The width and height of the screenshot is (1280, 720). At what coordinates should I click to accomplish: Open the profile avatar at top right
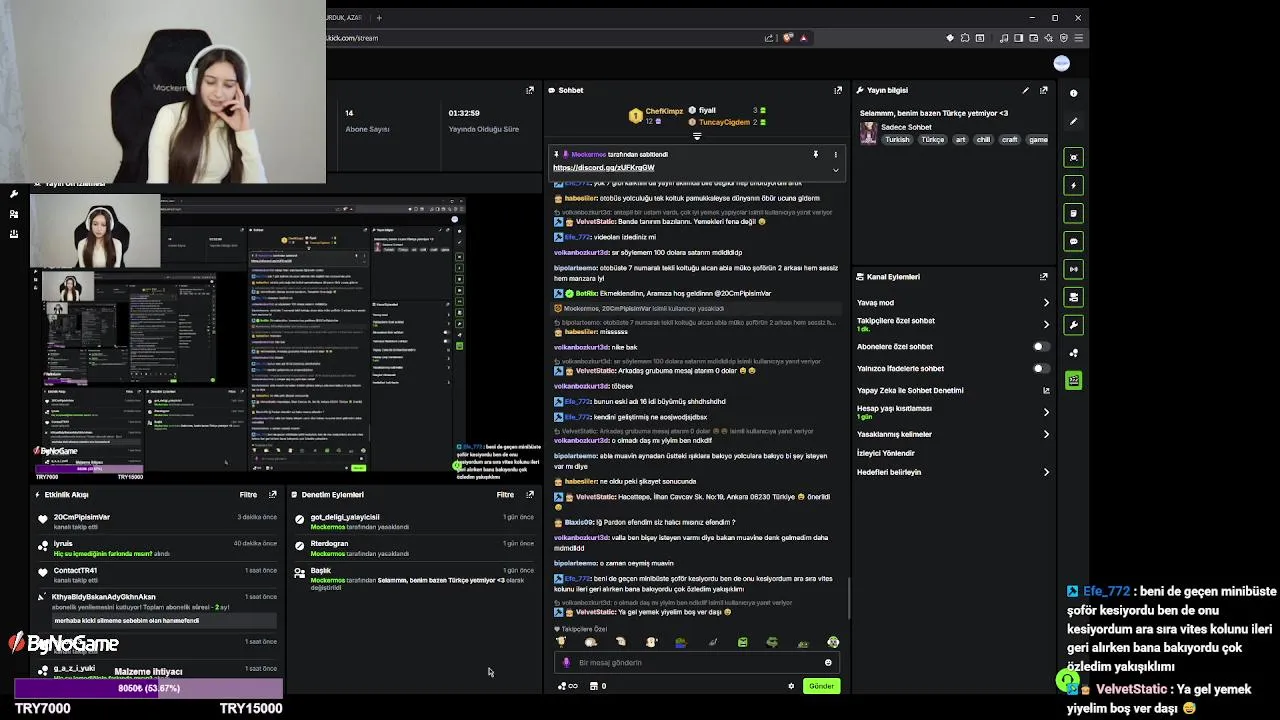click(x=1061, y=63)
